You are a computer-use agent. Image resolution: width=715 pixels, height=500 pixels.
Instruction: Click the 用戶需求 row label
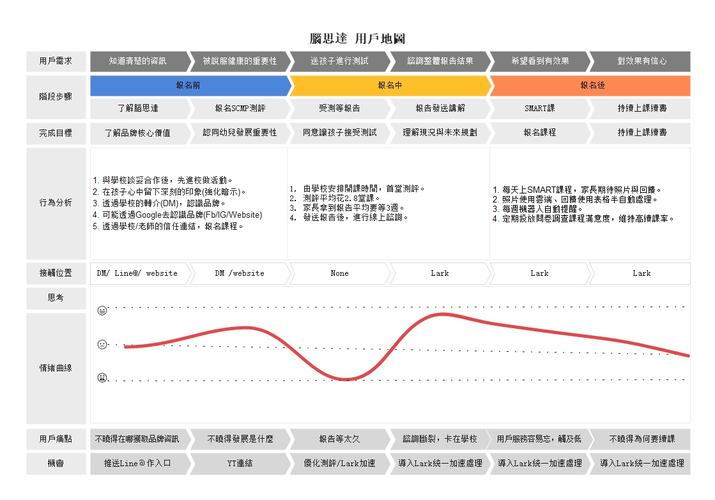click(56, 61)
